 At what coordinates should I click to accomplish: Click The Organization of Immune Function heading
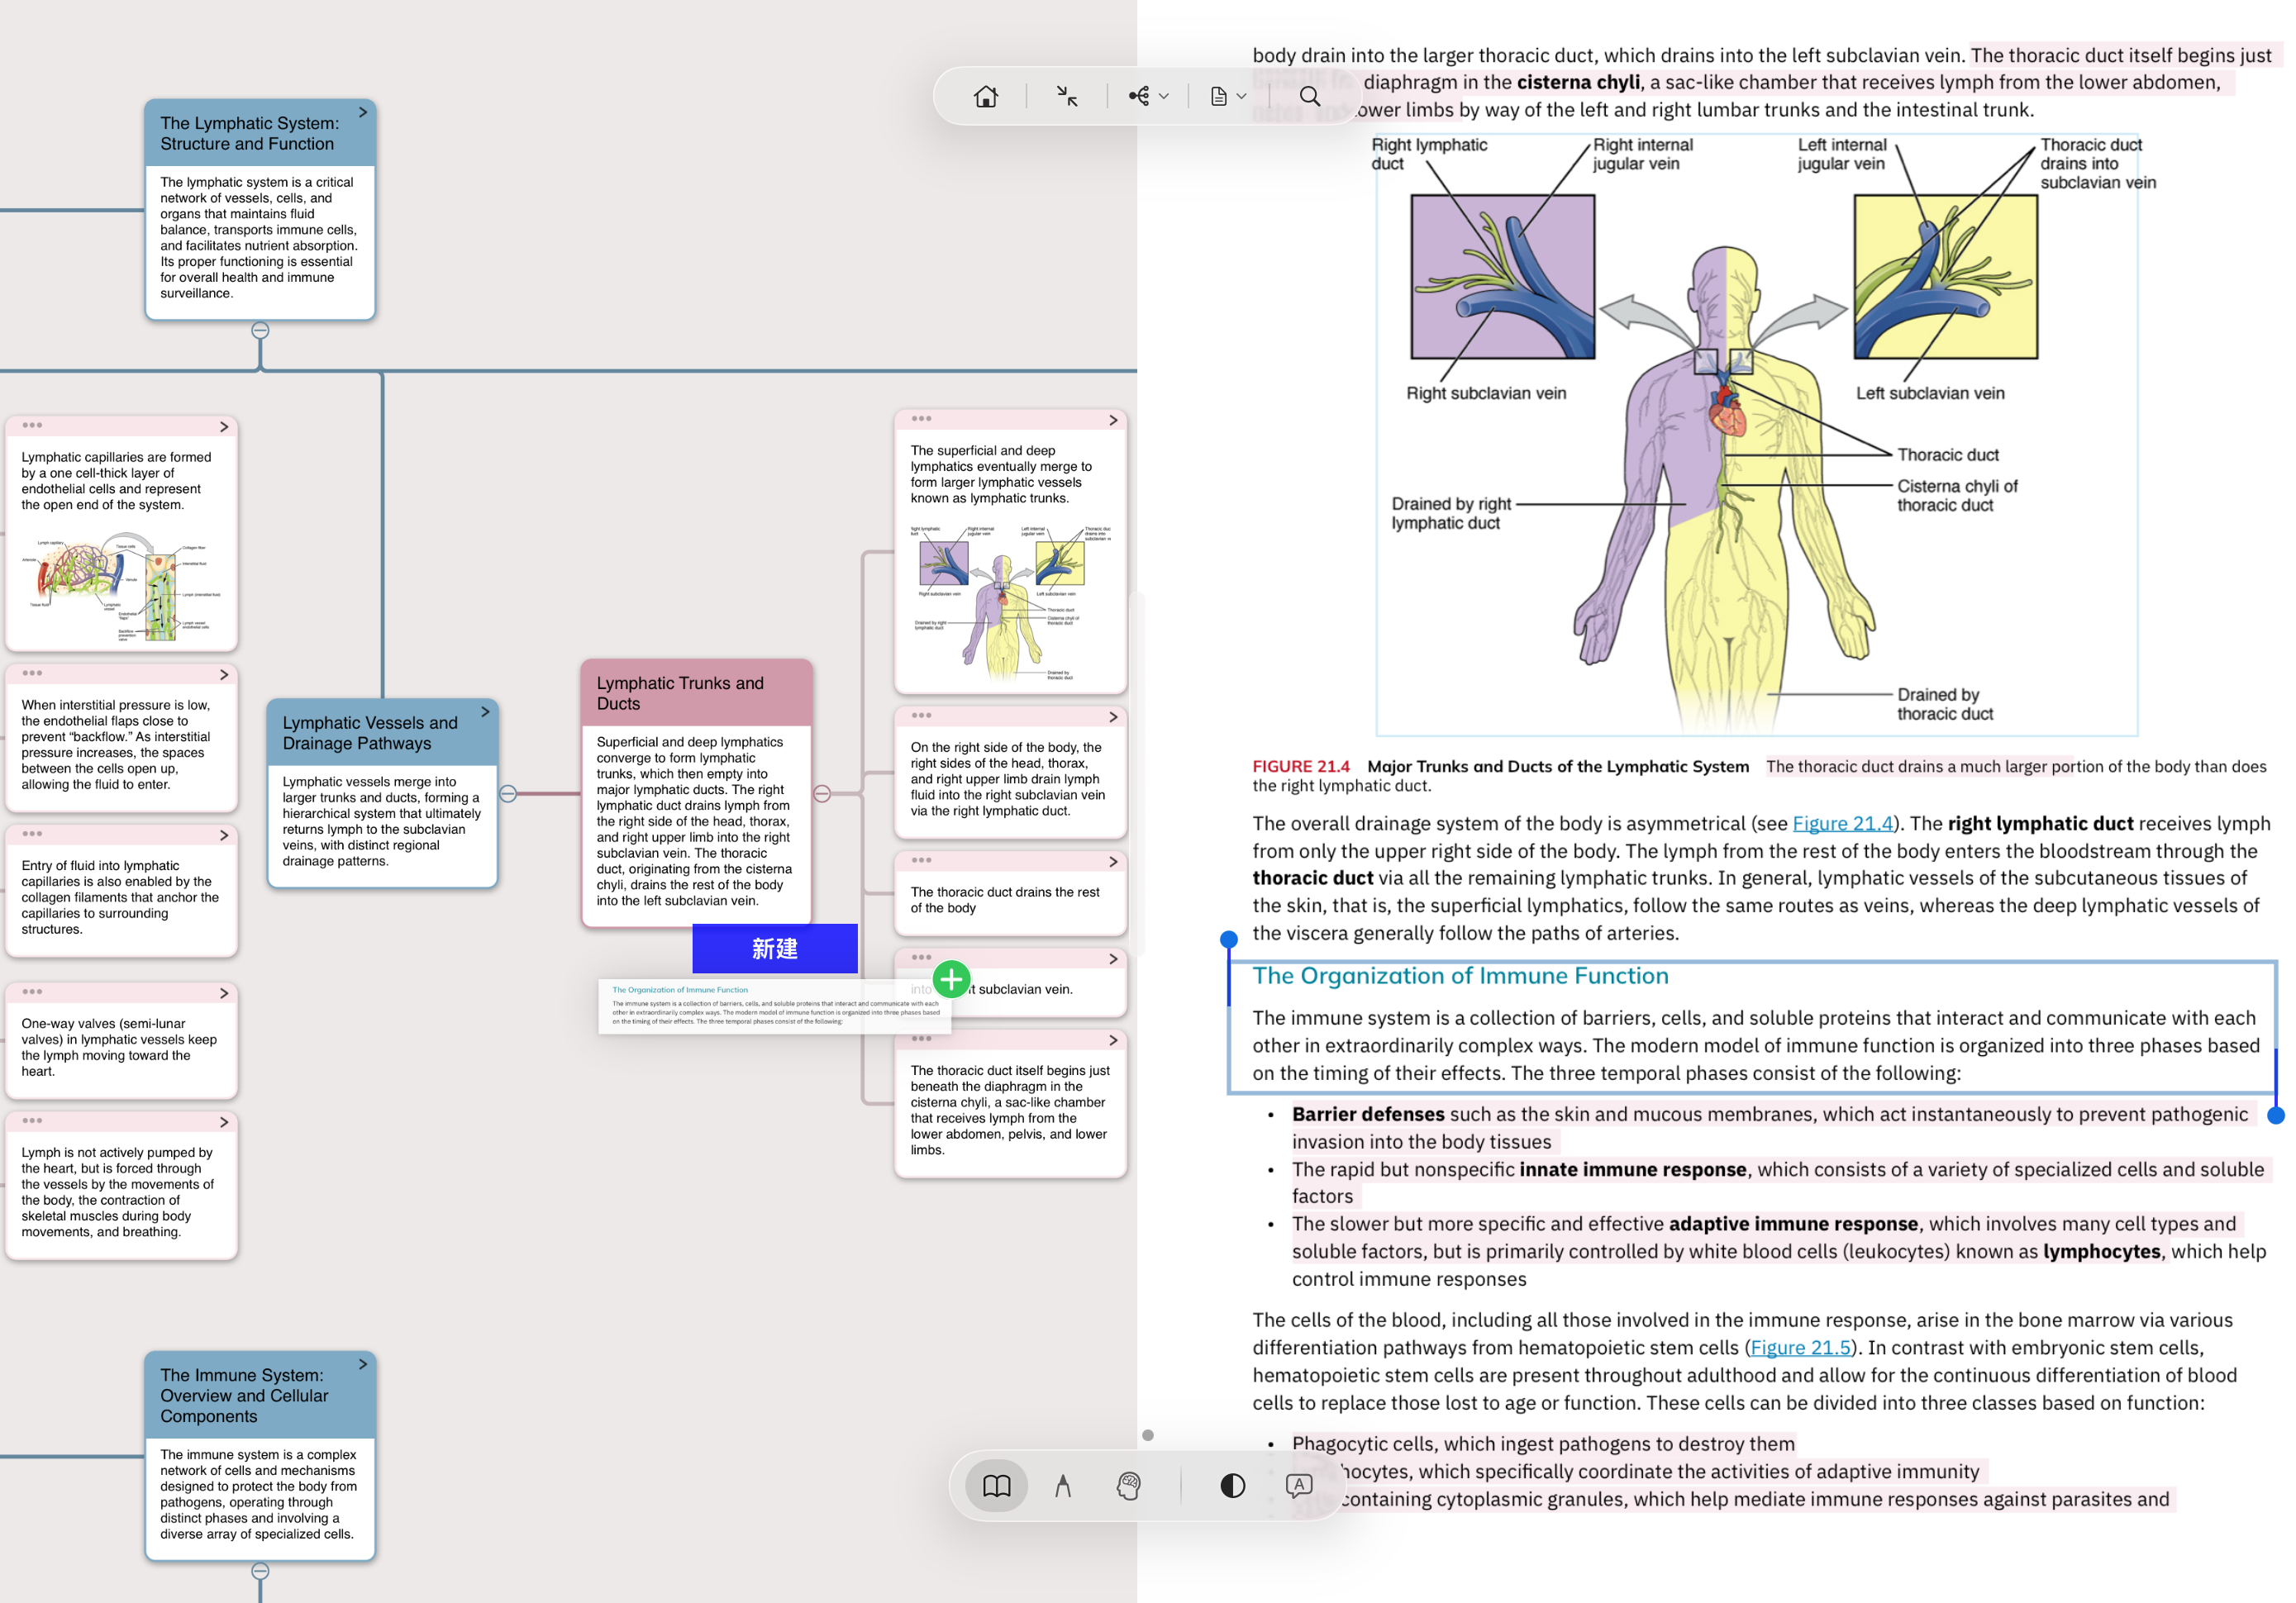pos(1460,976)
